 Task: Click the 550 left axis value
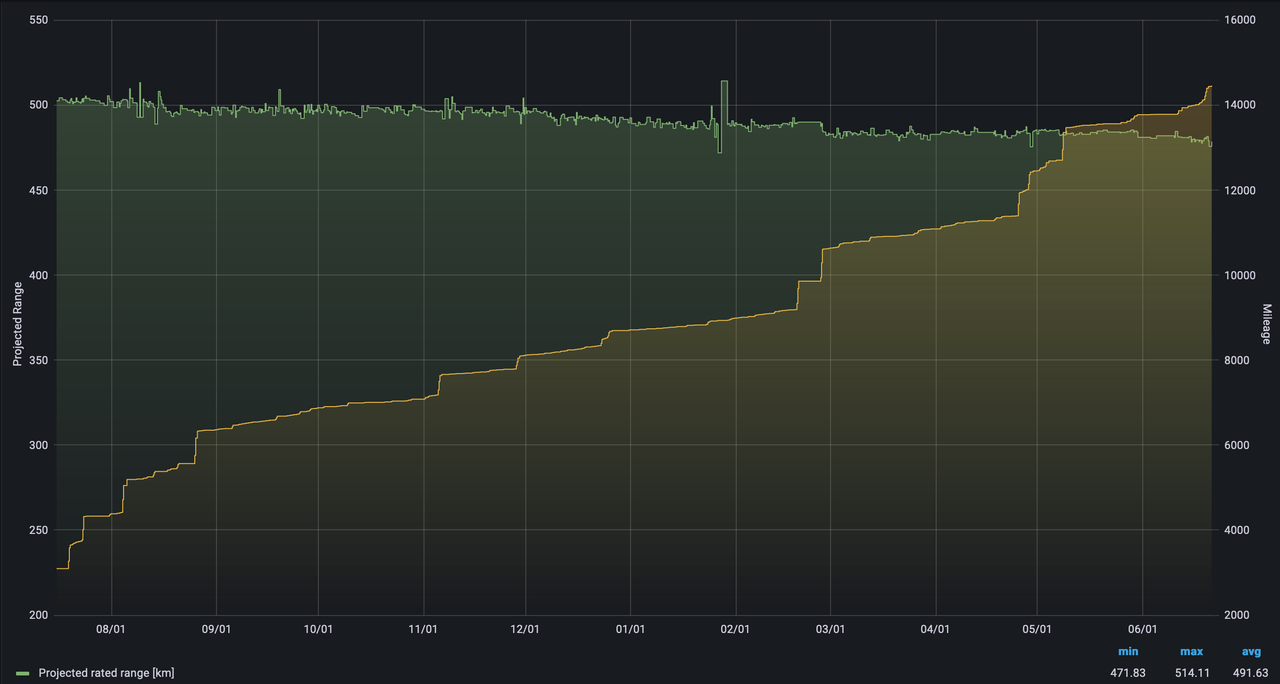click(x=41, y=20)
